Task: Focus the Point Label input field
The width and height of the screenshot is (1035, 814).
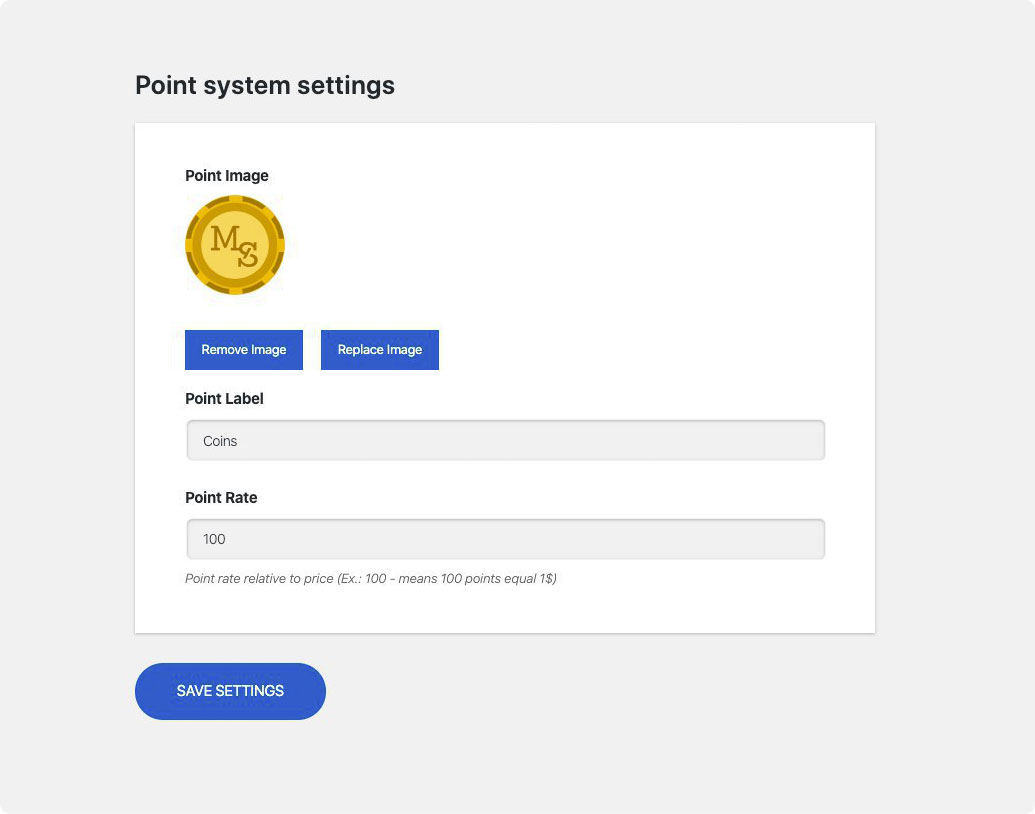Action: pyautogui.click(x=505, y=440)
